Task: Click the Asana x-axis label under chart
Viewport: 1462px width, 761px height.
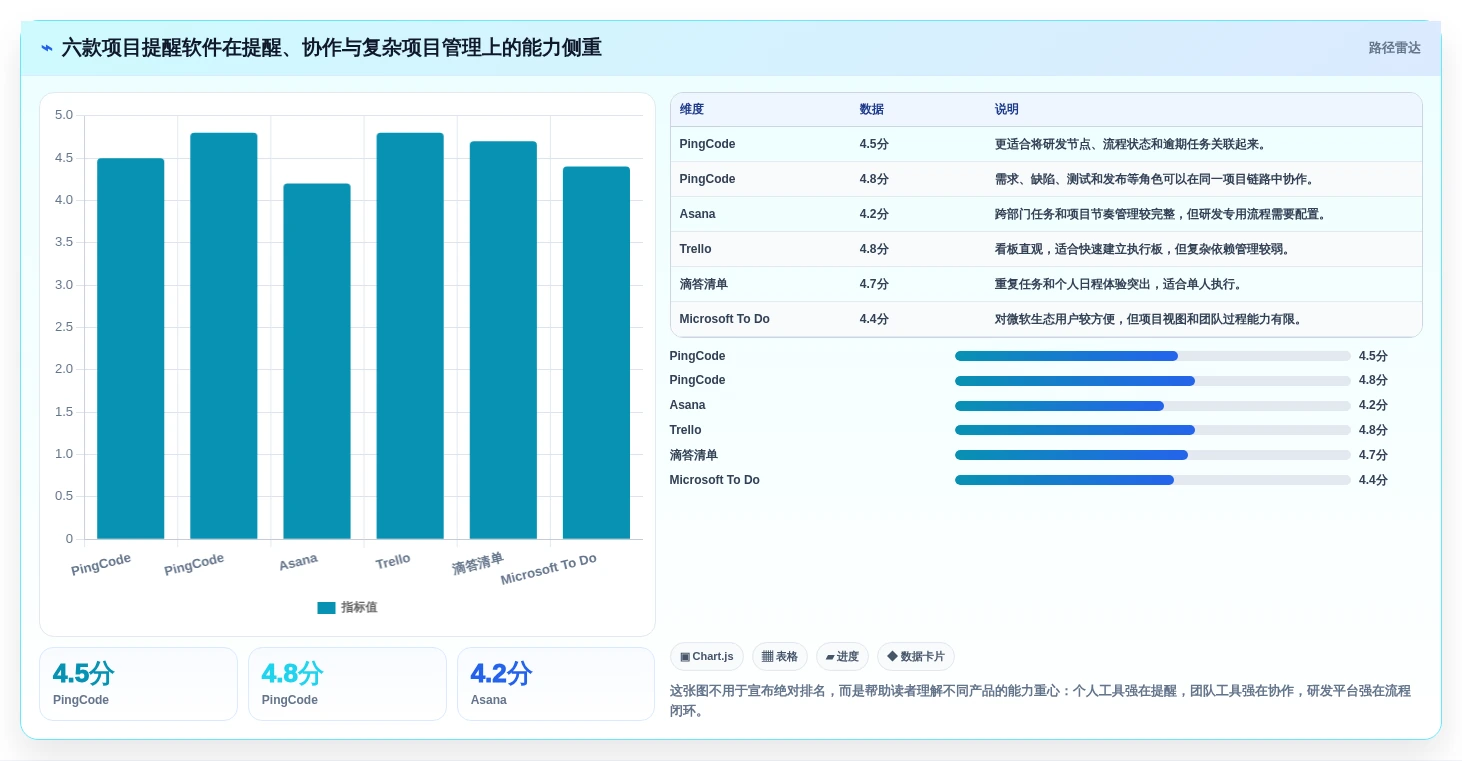Action: (x=298, y=563)
